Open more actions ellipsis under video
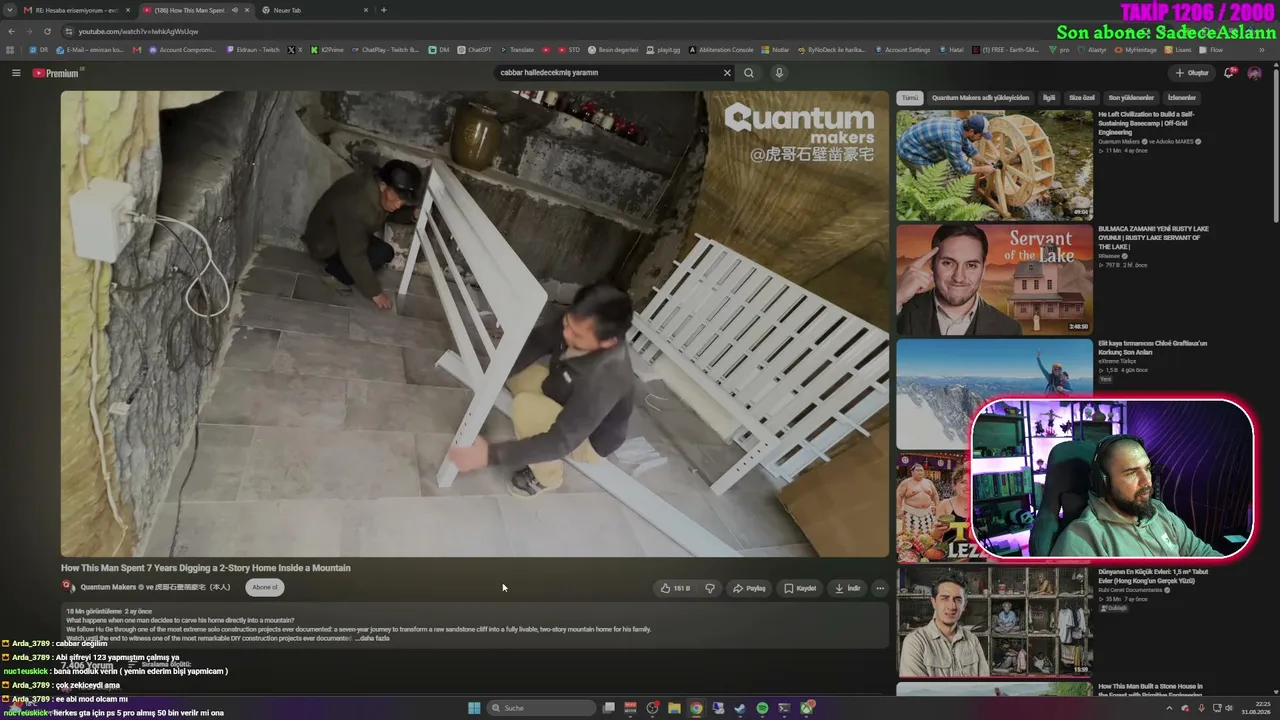 (x=880, y=588)
